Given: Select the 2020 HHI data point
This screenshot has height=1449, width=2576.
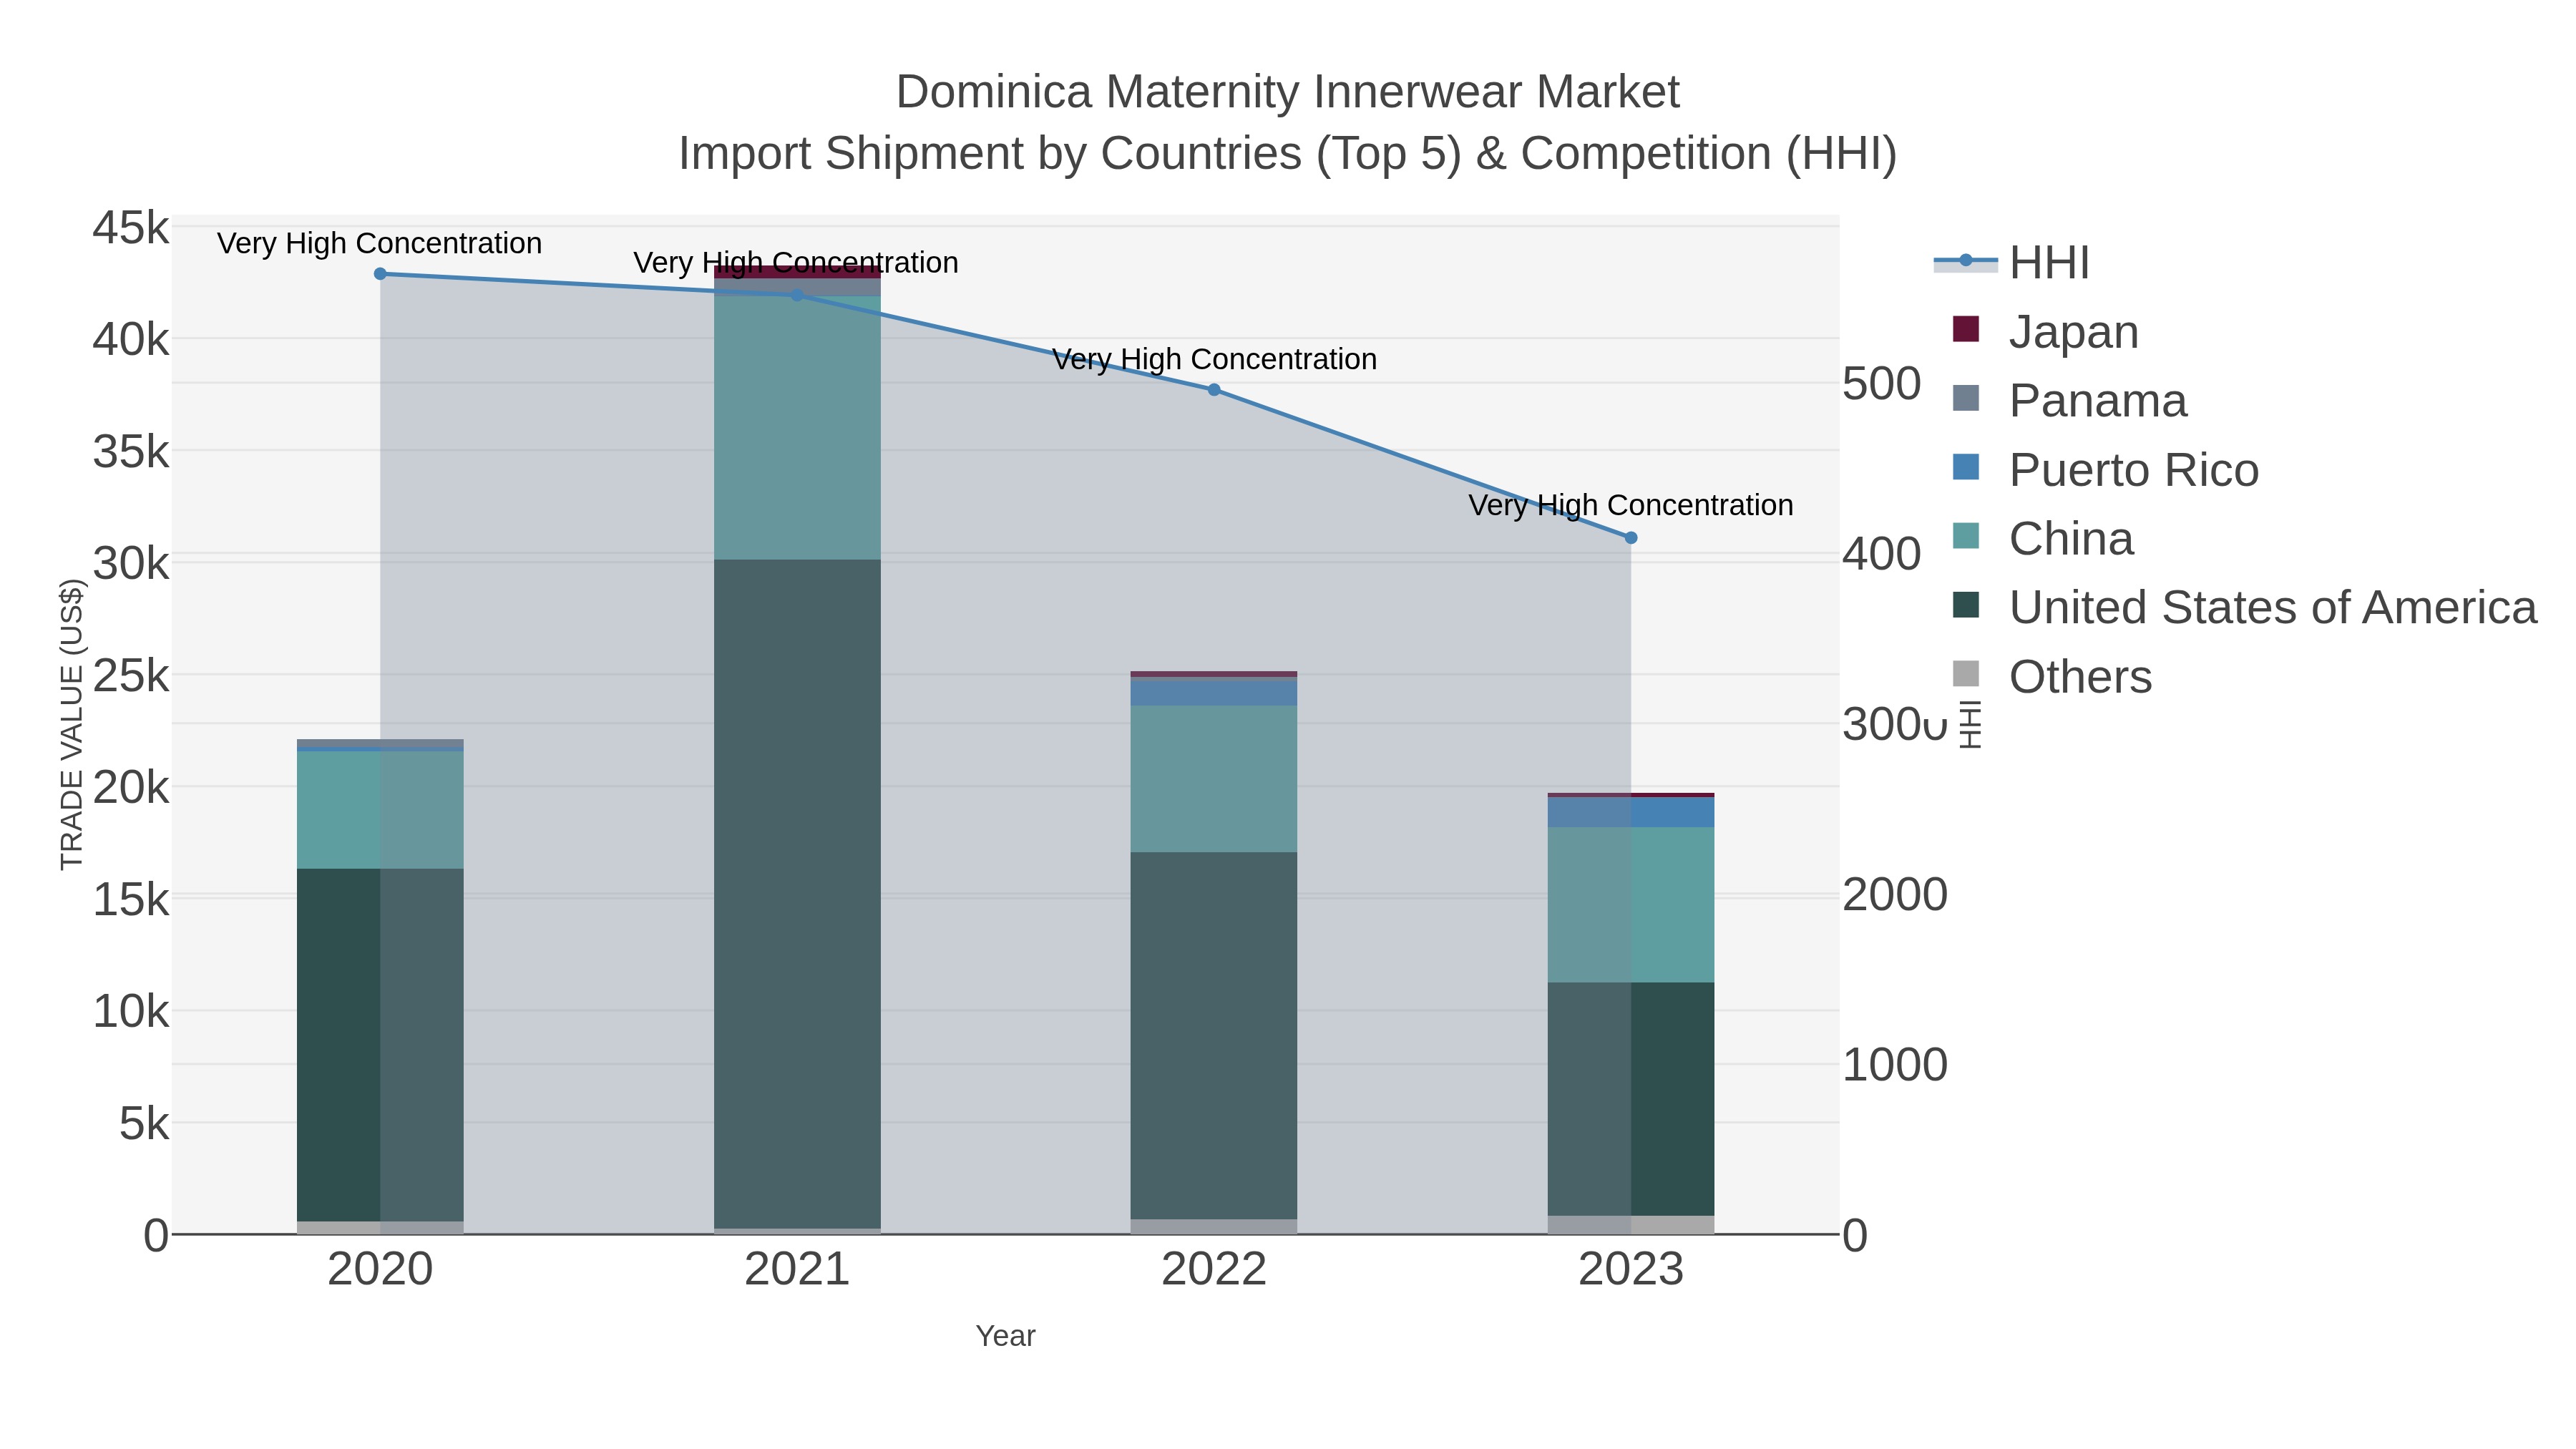Looking at the screenshot, I should (380, 274).
